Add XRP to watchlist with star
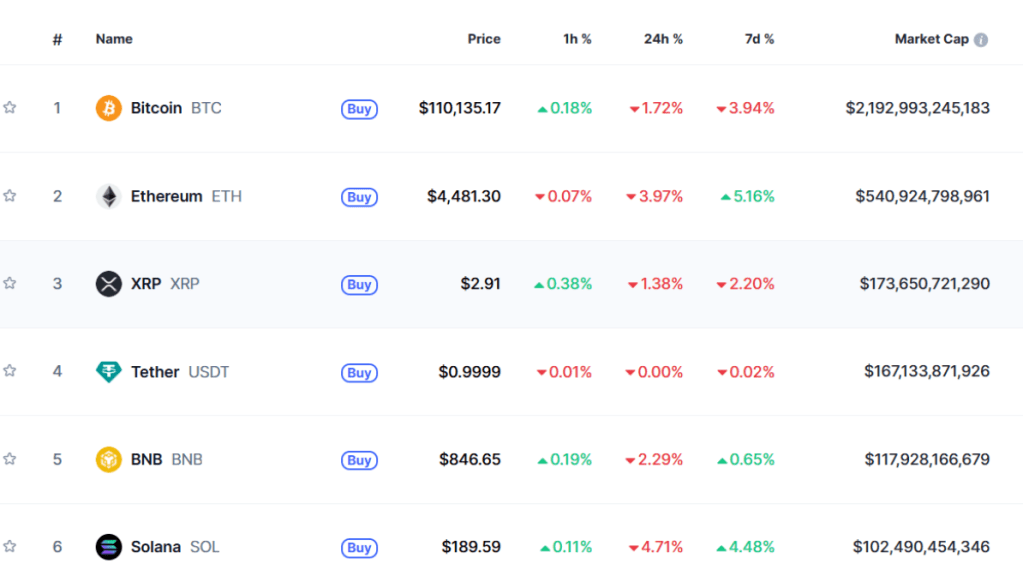 [10, 284]
